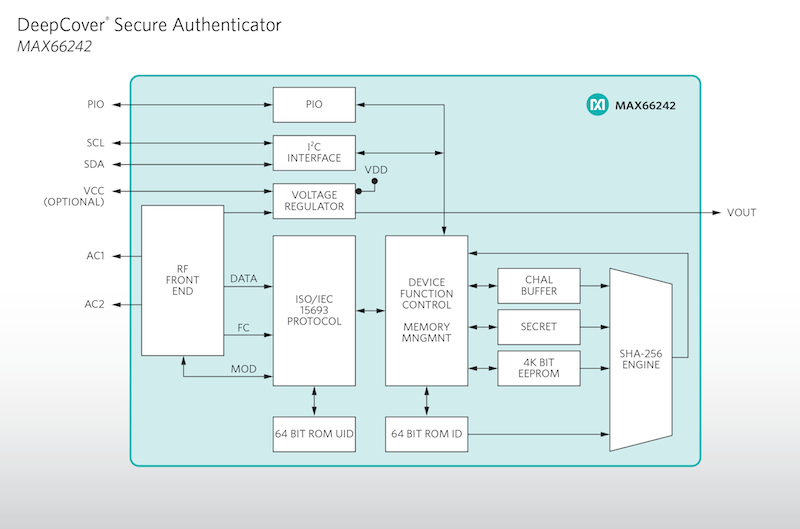800x529 pixels.
Task: Select the 64 BIT ROM ID block
Action: click(427, 434)
